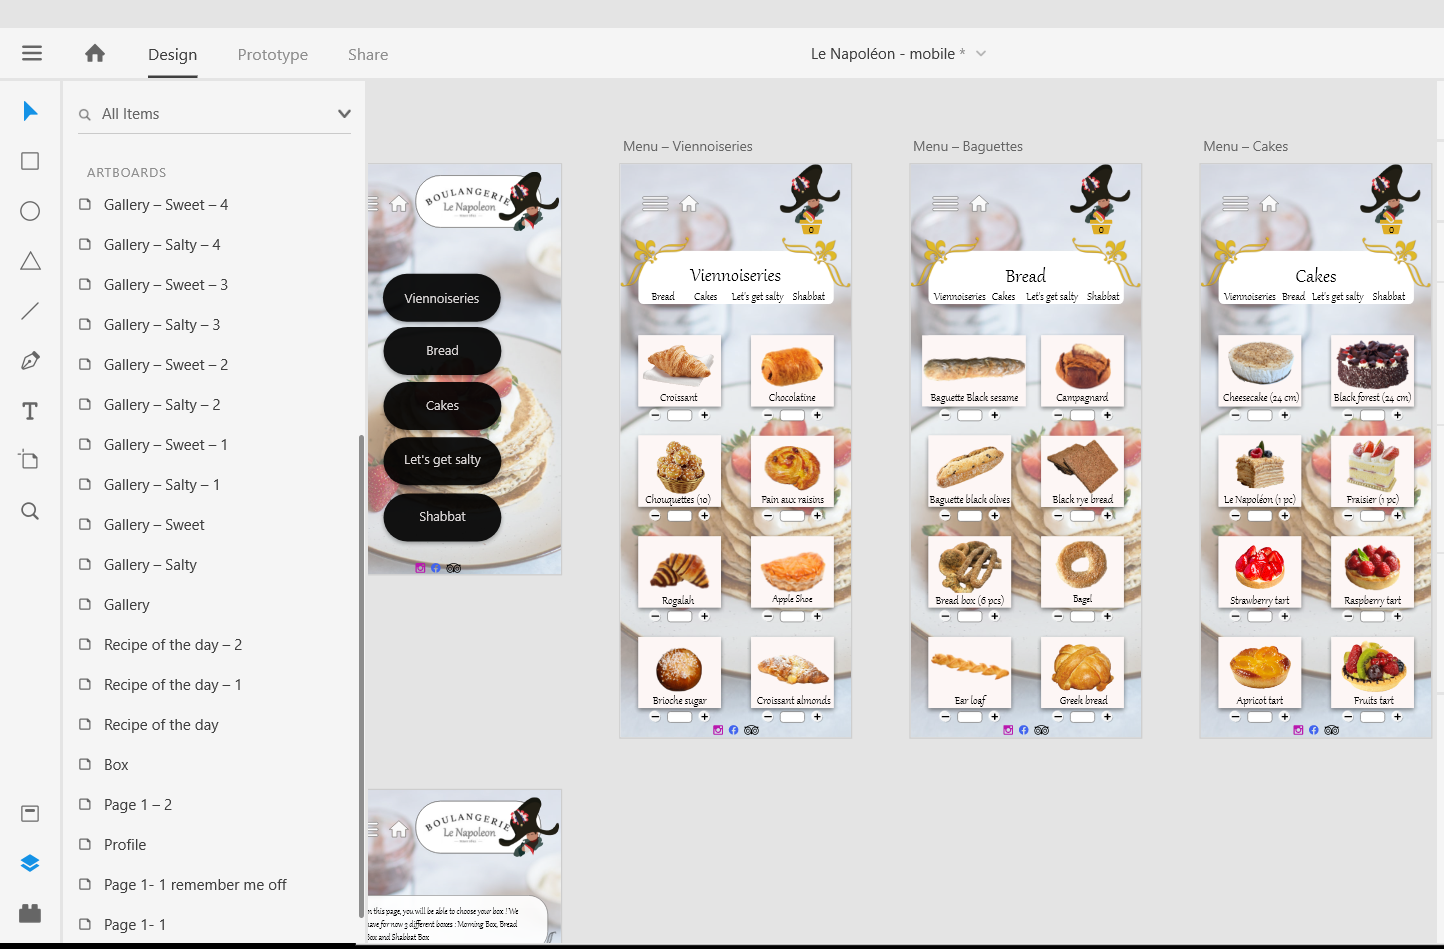
Task: Open the Plugins panel
Action: (29, 913)
